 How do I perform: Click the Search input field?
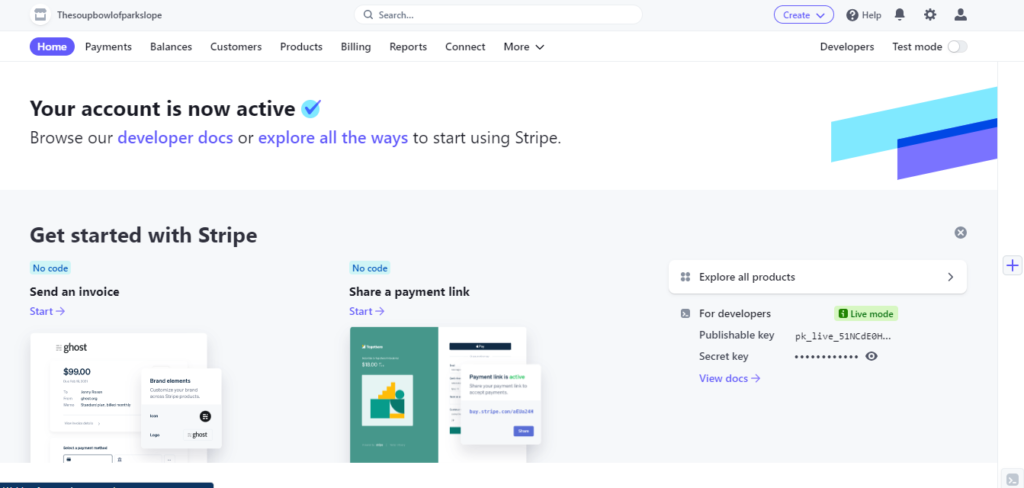click(498, 14)
